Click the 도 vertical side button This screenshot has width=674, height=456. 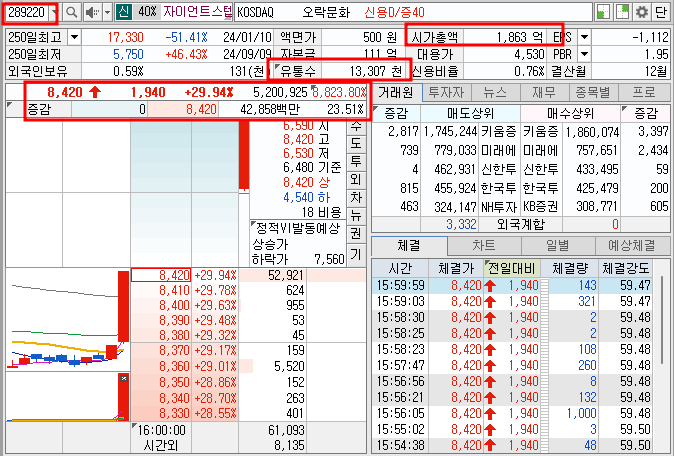click(356, 144)
